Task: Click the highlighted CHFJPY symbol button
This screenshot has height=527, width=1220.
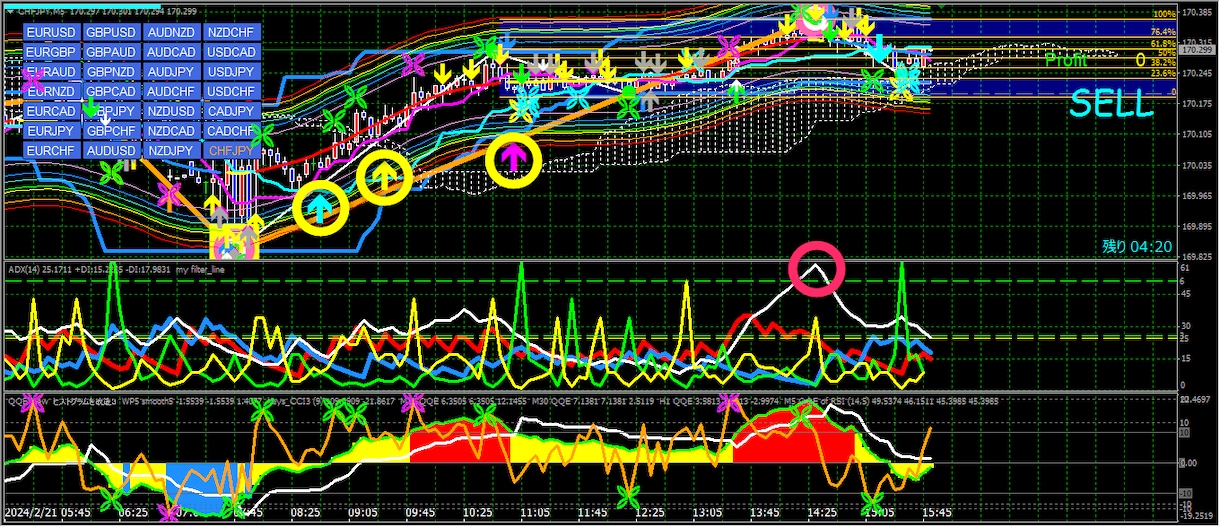Action: (x=231, y=150)
